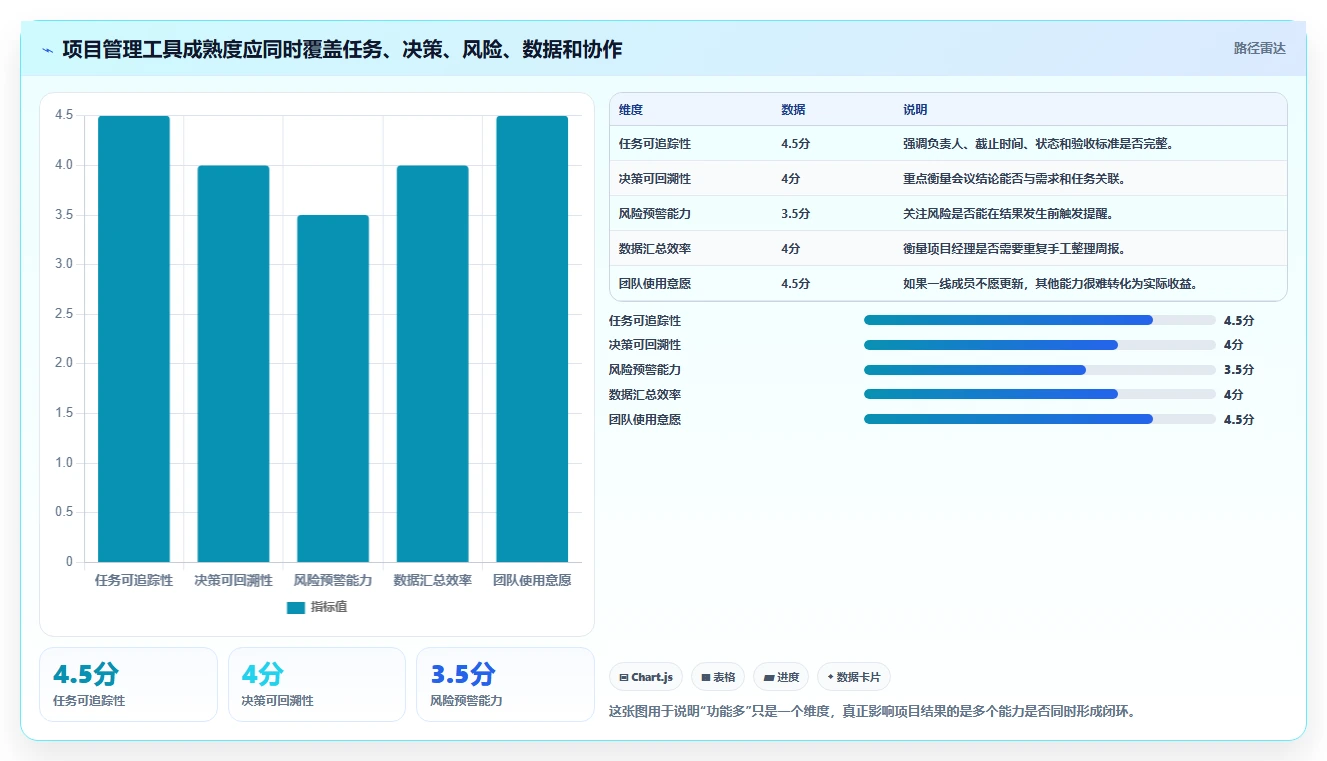Click the 决策可回溯性 progress bar
This screenshot has height=761, width=1327.
[x=1040, y=345]
